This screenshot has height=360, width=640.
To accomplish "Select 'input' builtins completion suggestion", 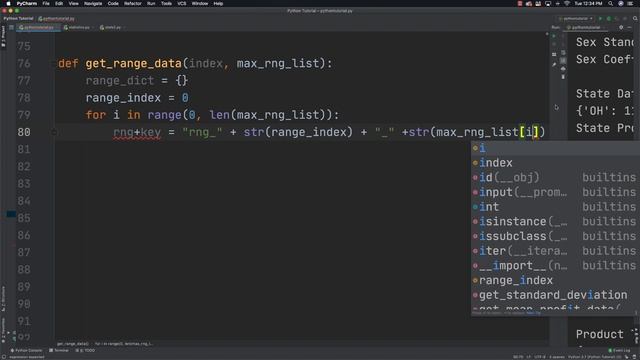I will click(556, 192).
